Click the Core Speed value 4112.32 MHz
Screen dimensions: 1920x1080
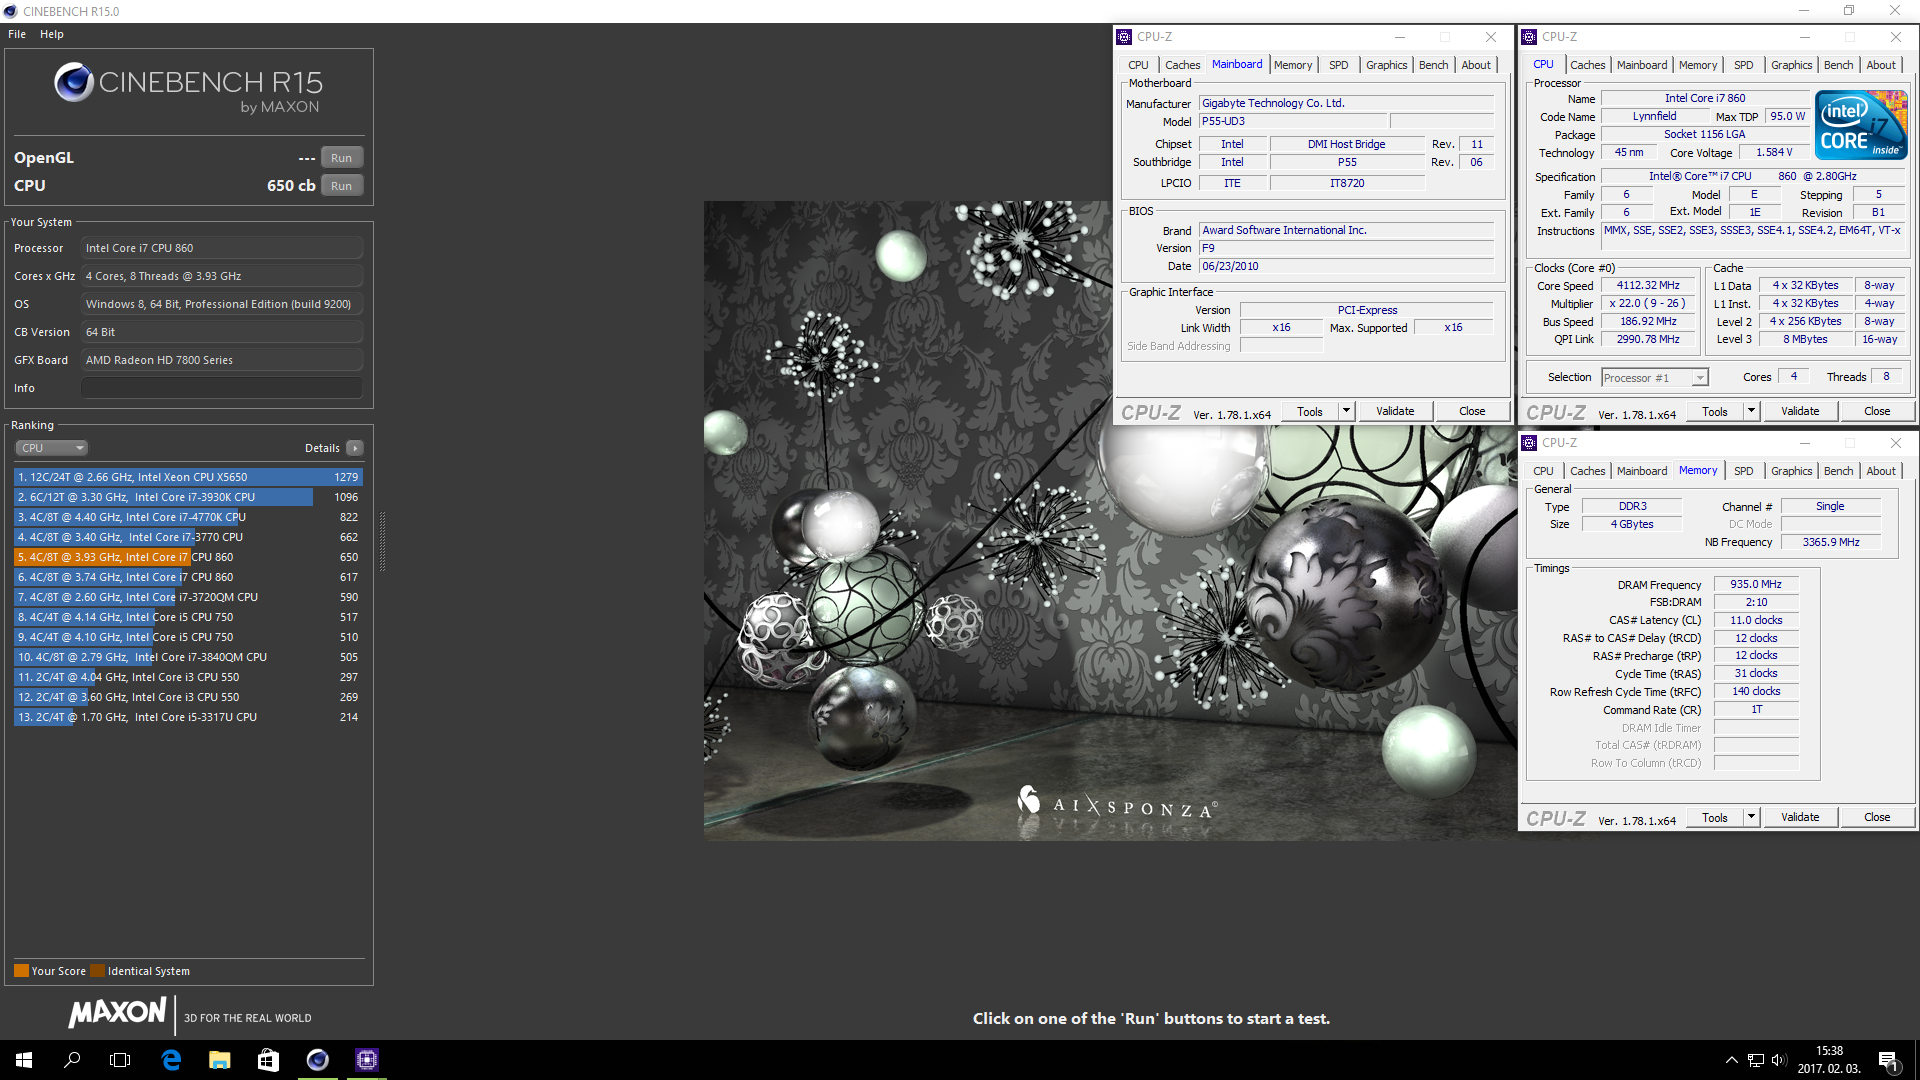pos(1648,286)
